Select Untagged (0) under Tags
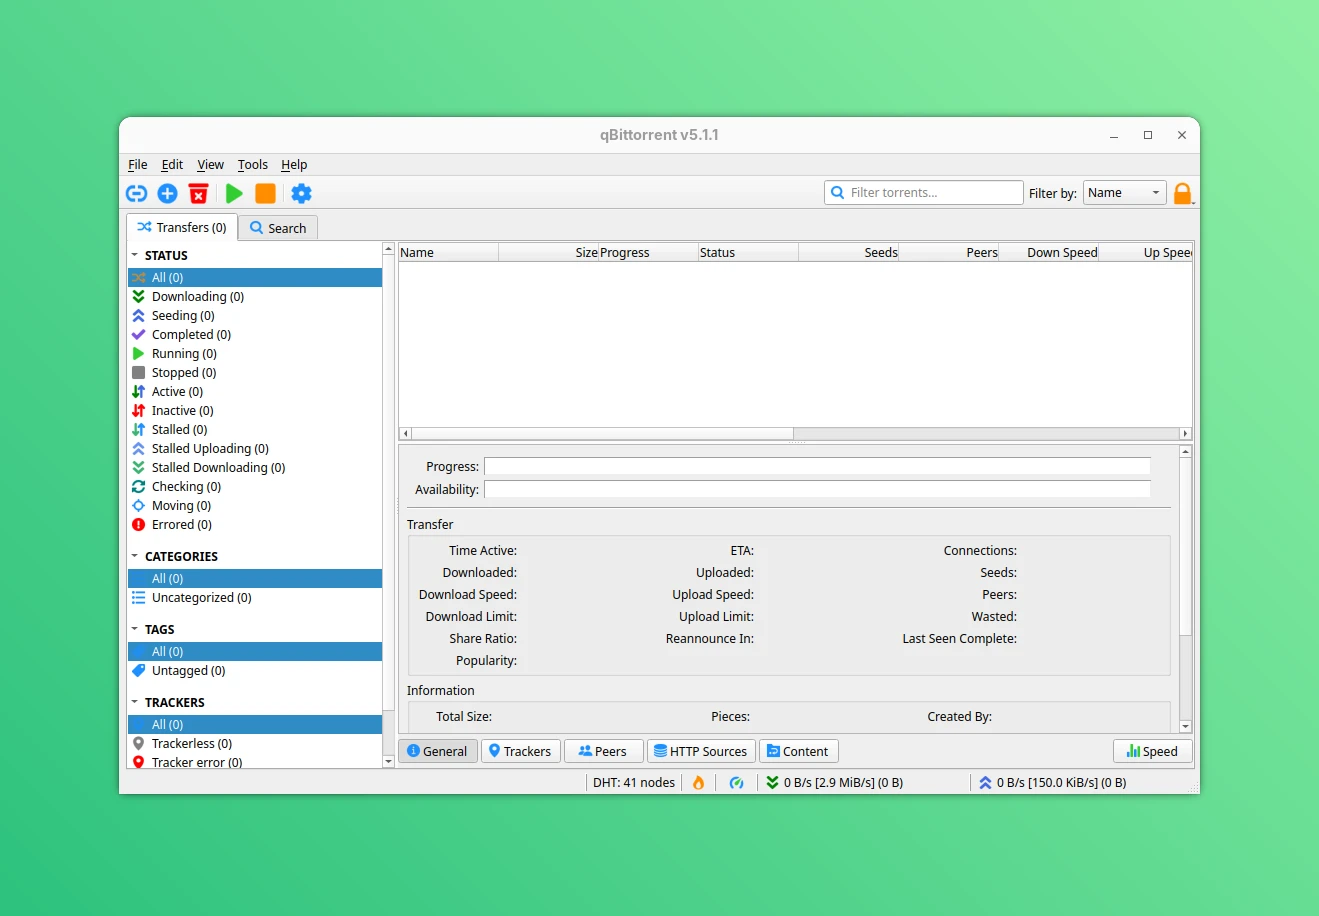Screen dimensions: 1319x916 (255, 670)
